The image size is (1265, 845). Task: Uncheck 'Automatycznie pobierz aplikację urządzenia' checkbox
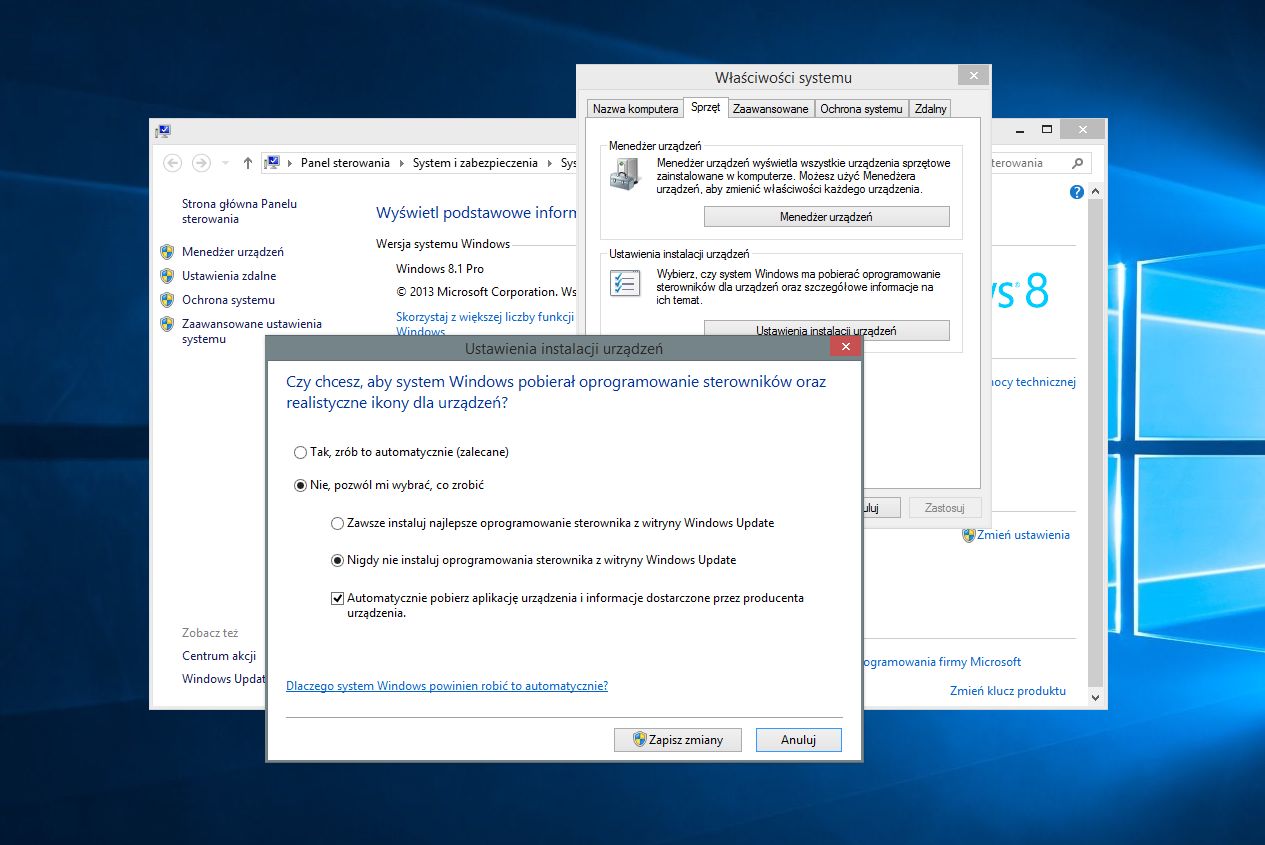point(337,598)
